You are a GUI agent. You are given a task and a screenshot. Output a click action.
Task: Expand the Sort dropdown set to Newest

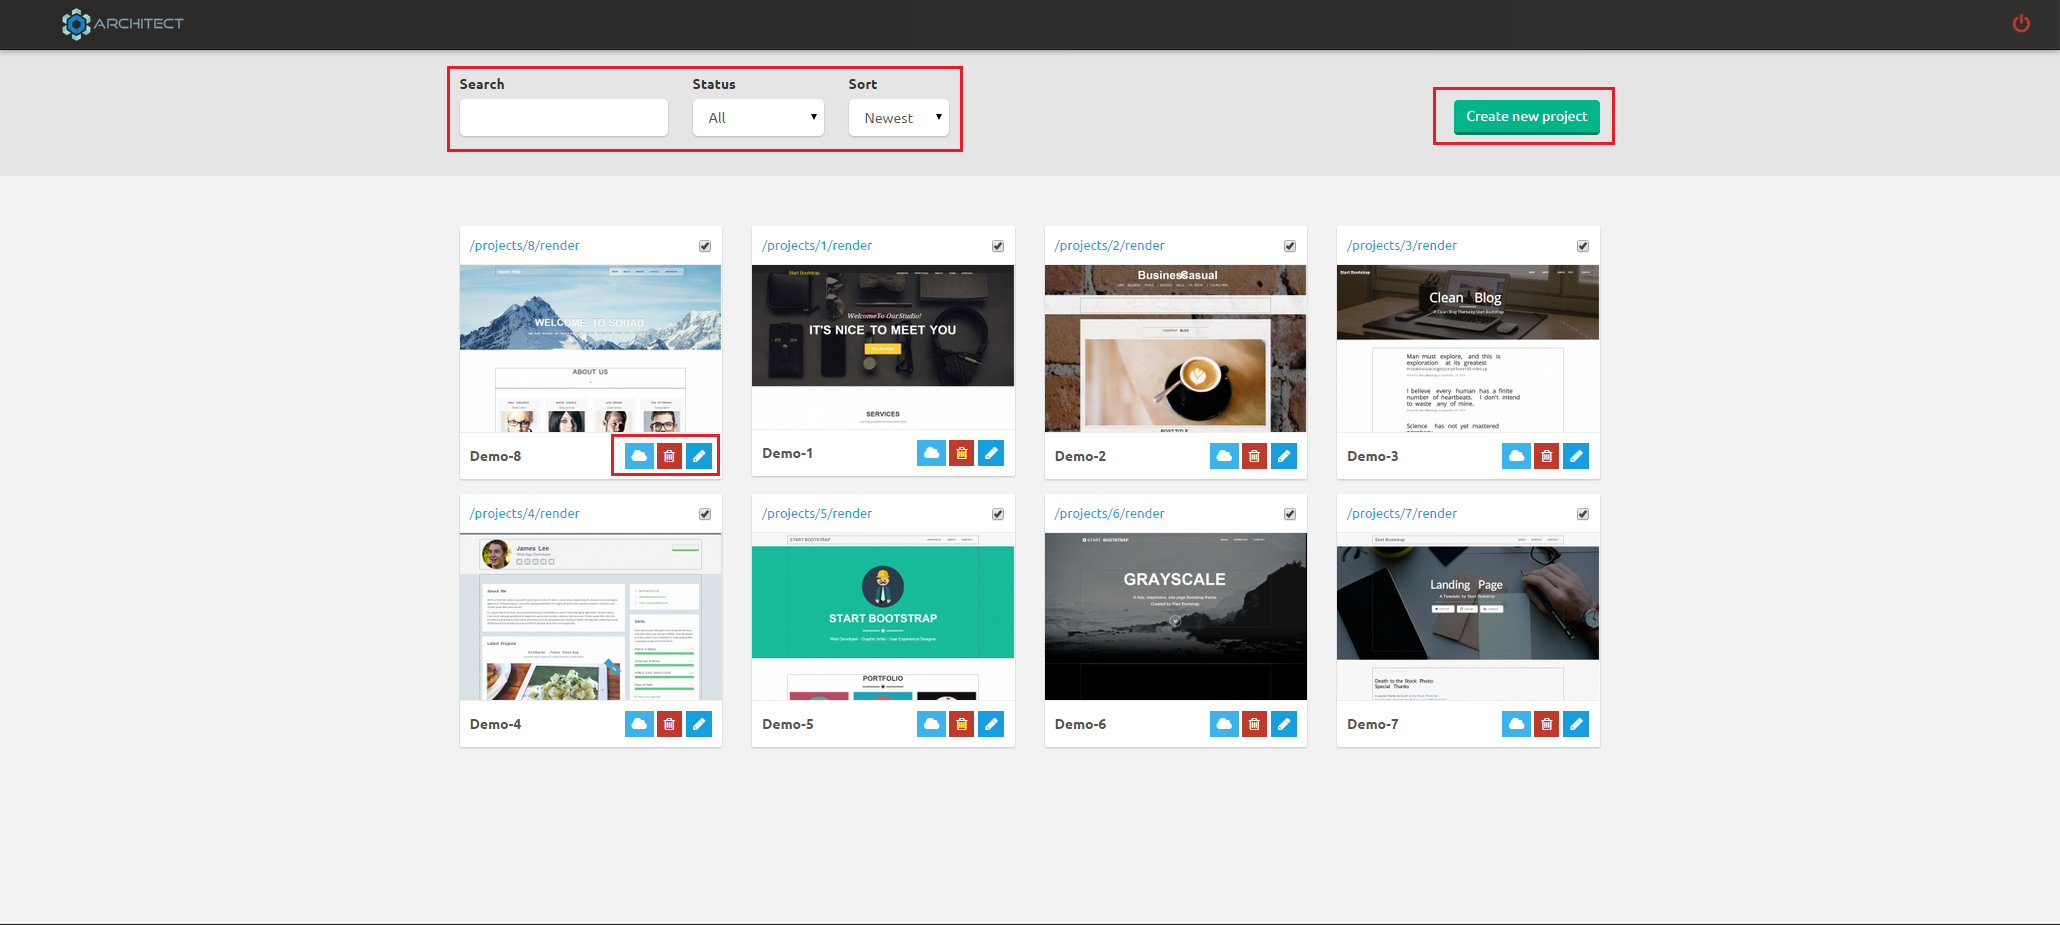[x=898, y=118]
